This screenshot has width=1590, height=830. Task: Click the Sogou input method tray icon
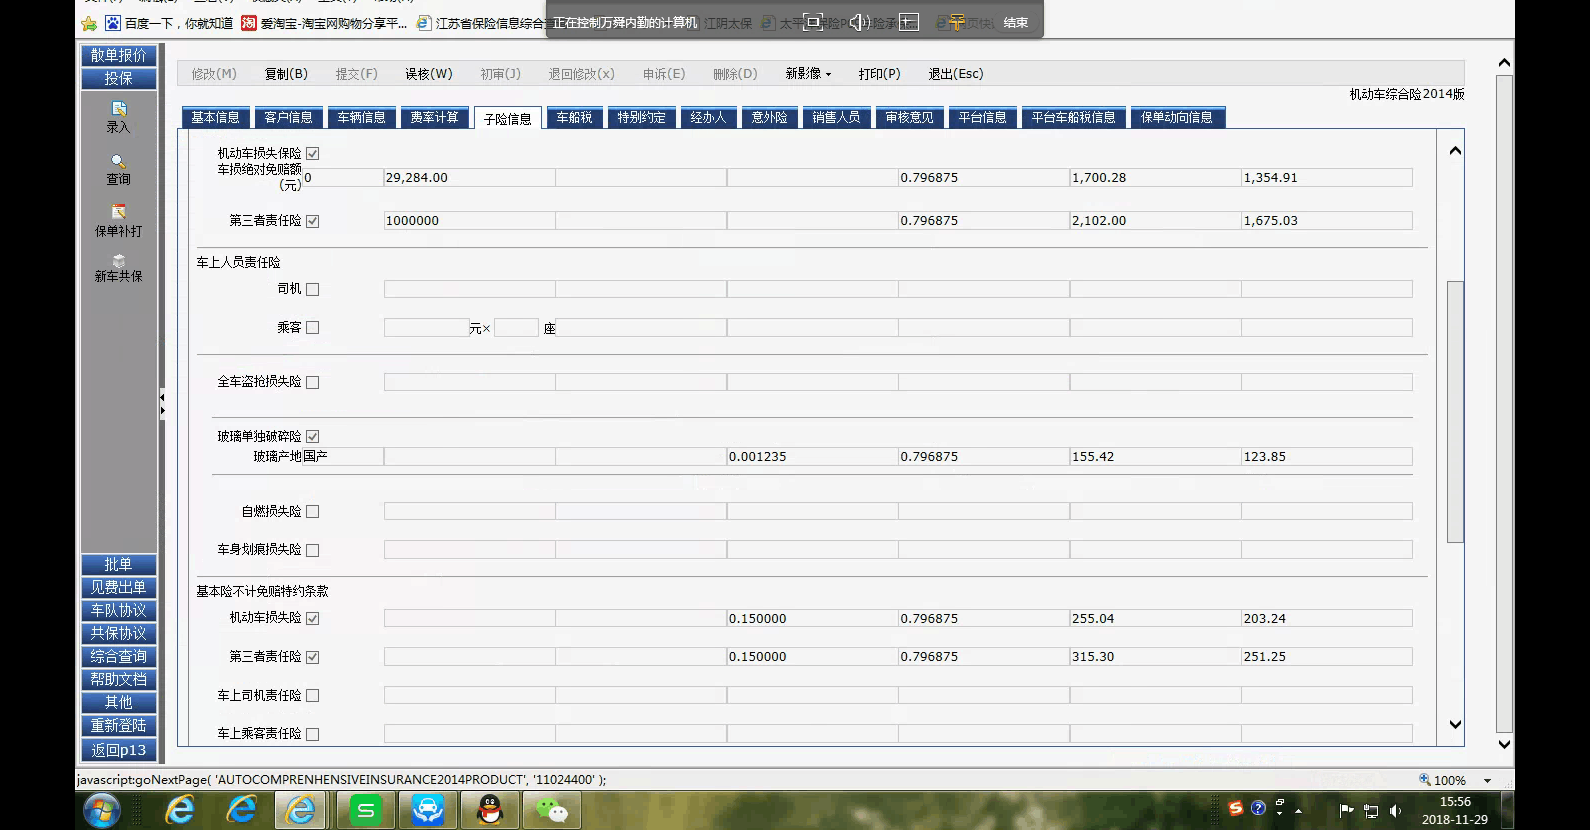tap(1236, 808)
